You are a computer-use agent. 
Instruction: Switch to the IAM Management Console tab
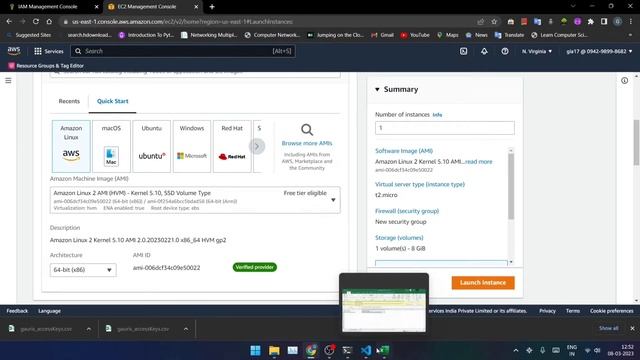click(48, 7)
